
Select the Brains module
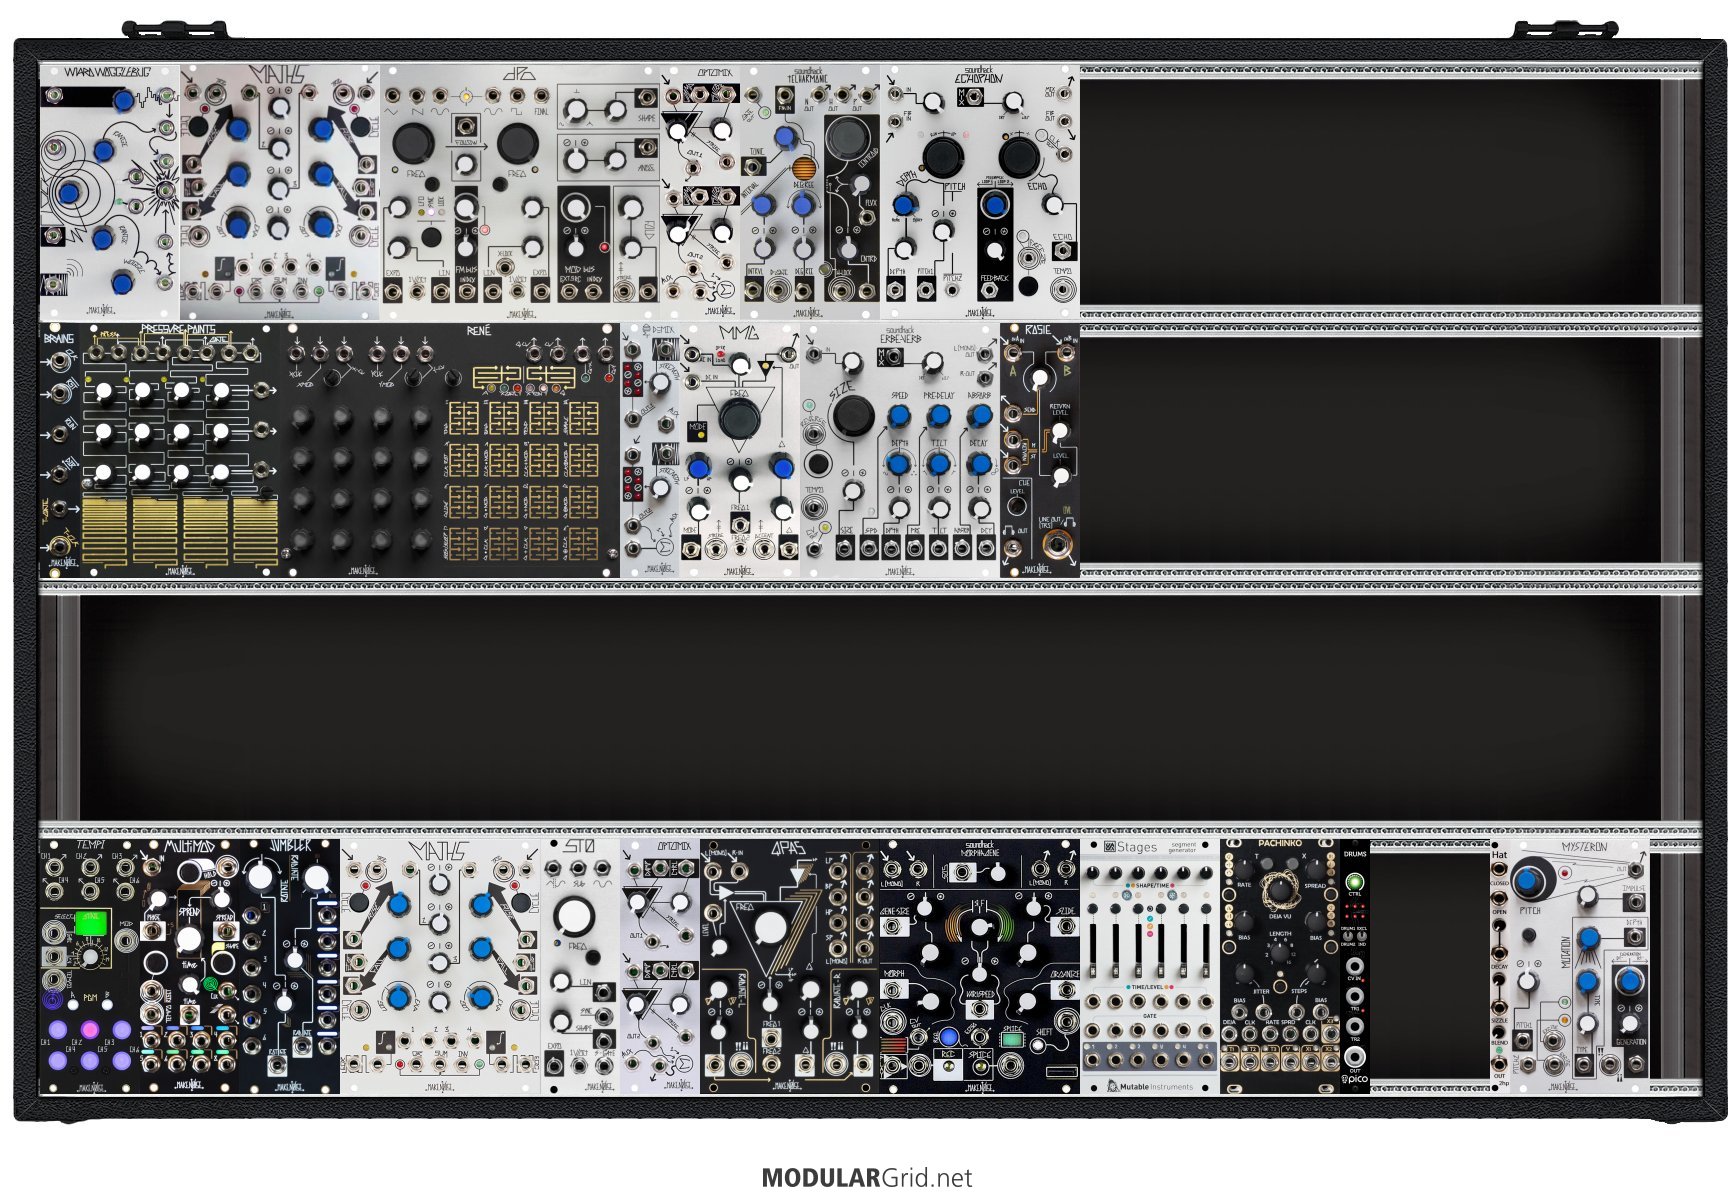click(59, 450)
